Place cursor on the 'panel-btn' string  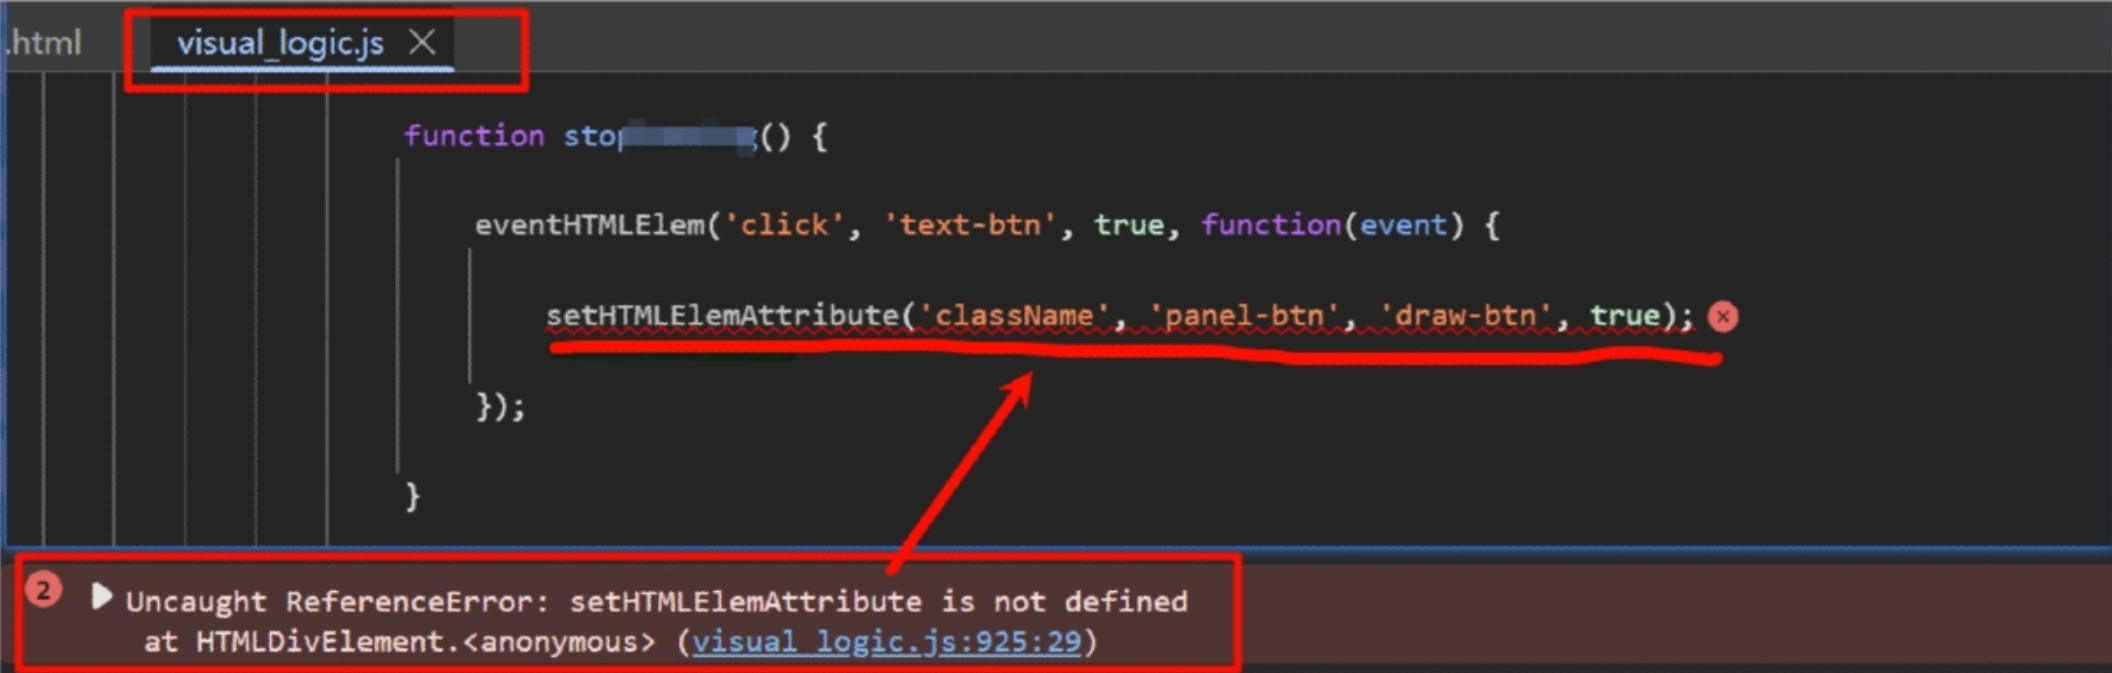(1243, 316)
